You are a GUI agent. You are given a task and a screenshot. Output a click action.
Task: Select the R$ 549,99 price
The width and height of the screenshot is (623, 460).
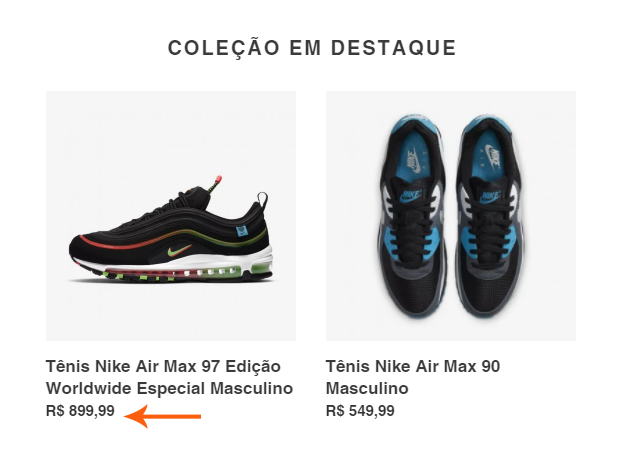(x=360, y=410)
